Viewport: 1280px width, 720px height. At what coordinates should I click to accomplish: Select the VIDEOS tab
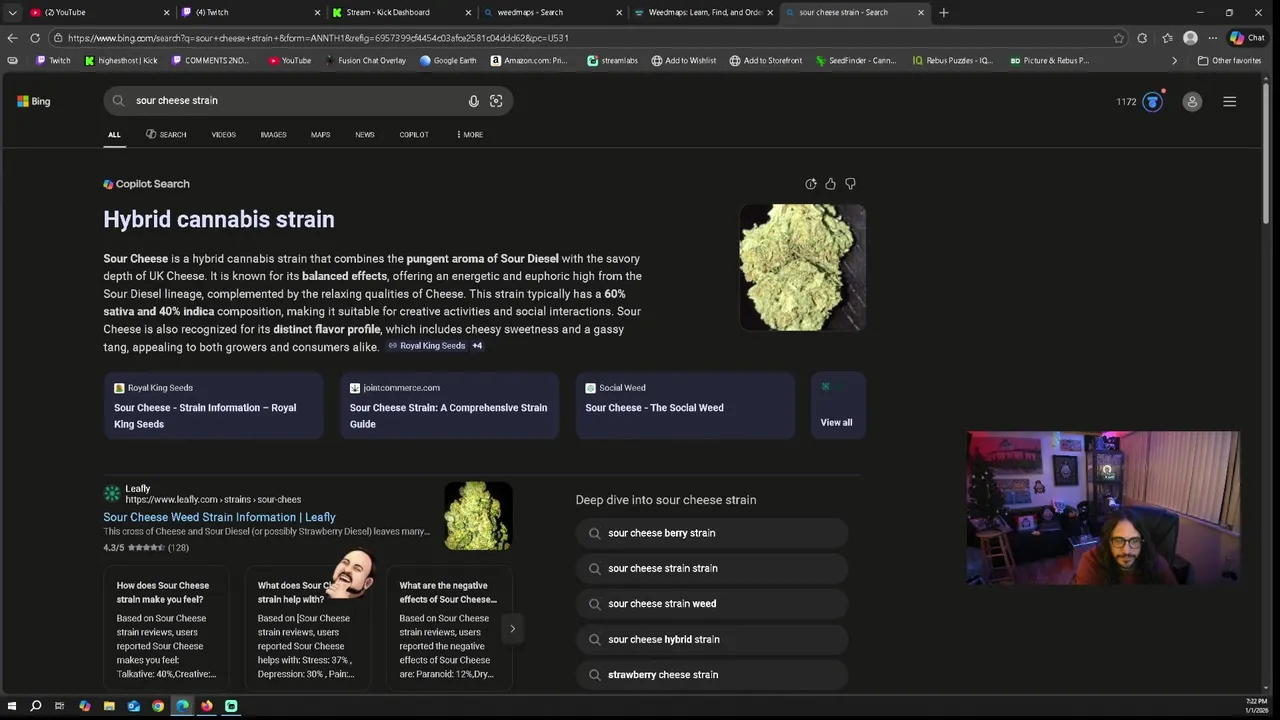coord(224,135)
